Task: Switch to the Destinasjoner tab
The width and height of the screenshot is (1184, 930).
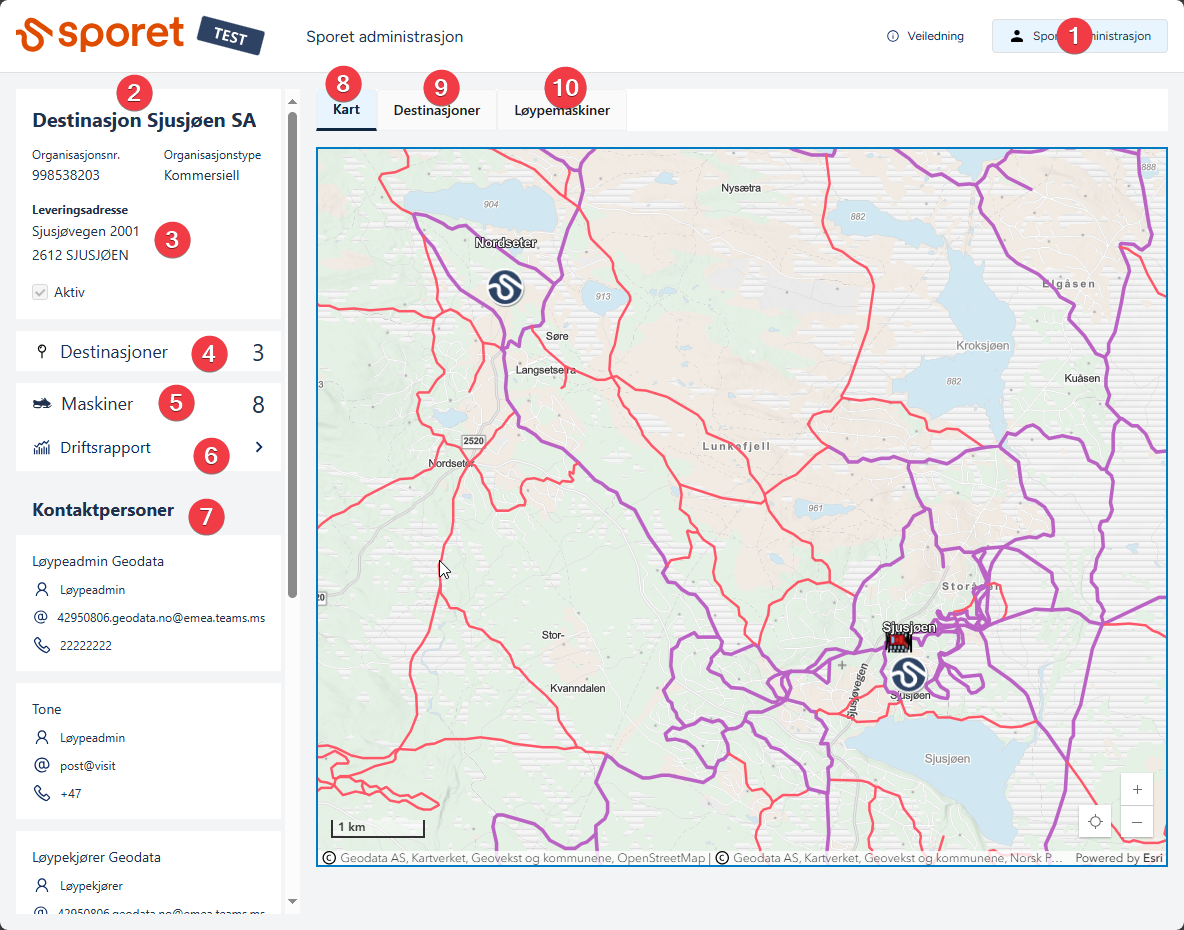Action: (x=436, y=111)
